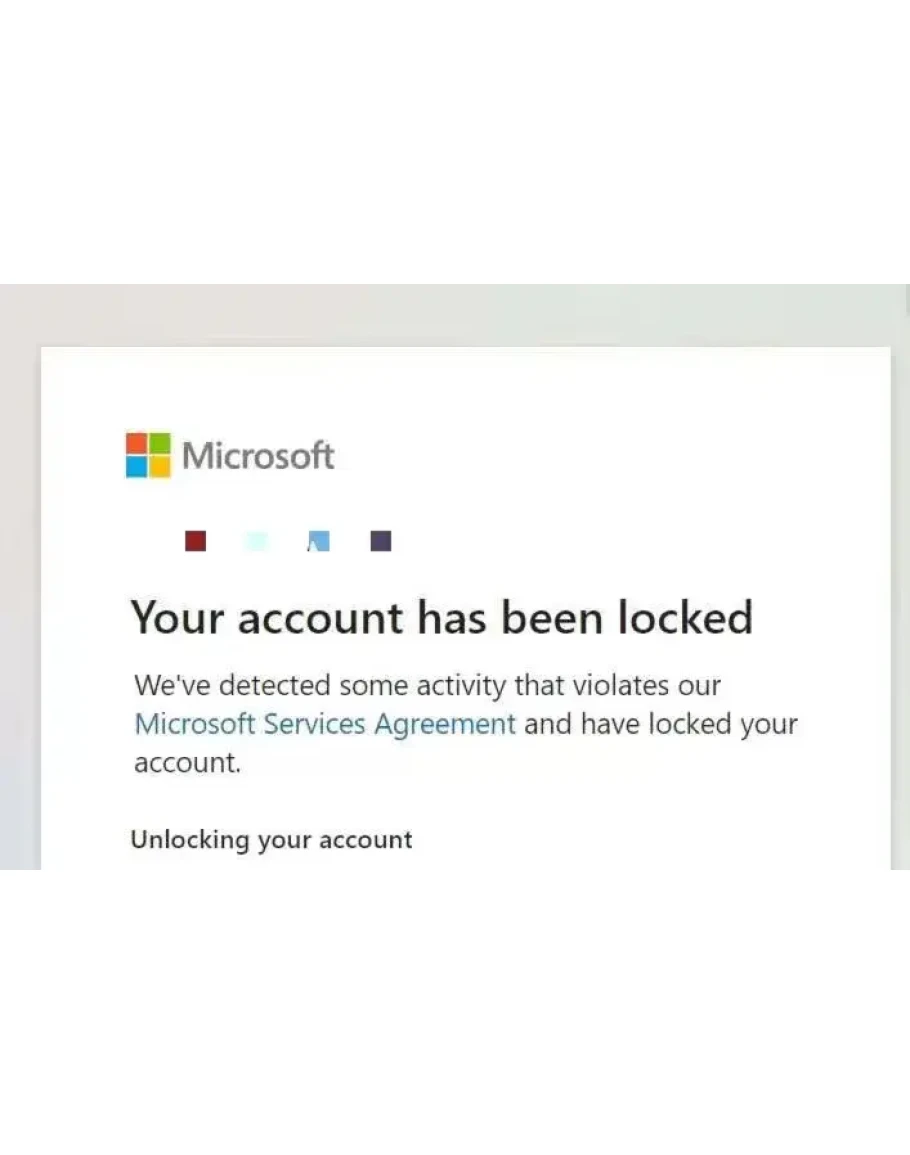The image size is (910, 1155).
Task: Click the "Your account has been locked" heading
Action: coord(441,617)
